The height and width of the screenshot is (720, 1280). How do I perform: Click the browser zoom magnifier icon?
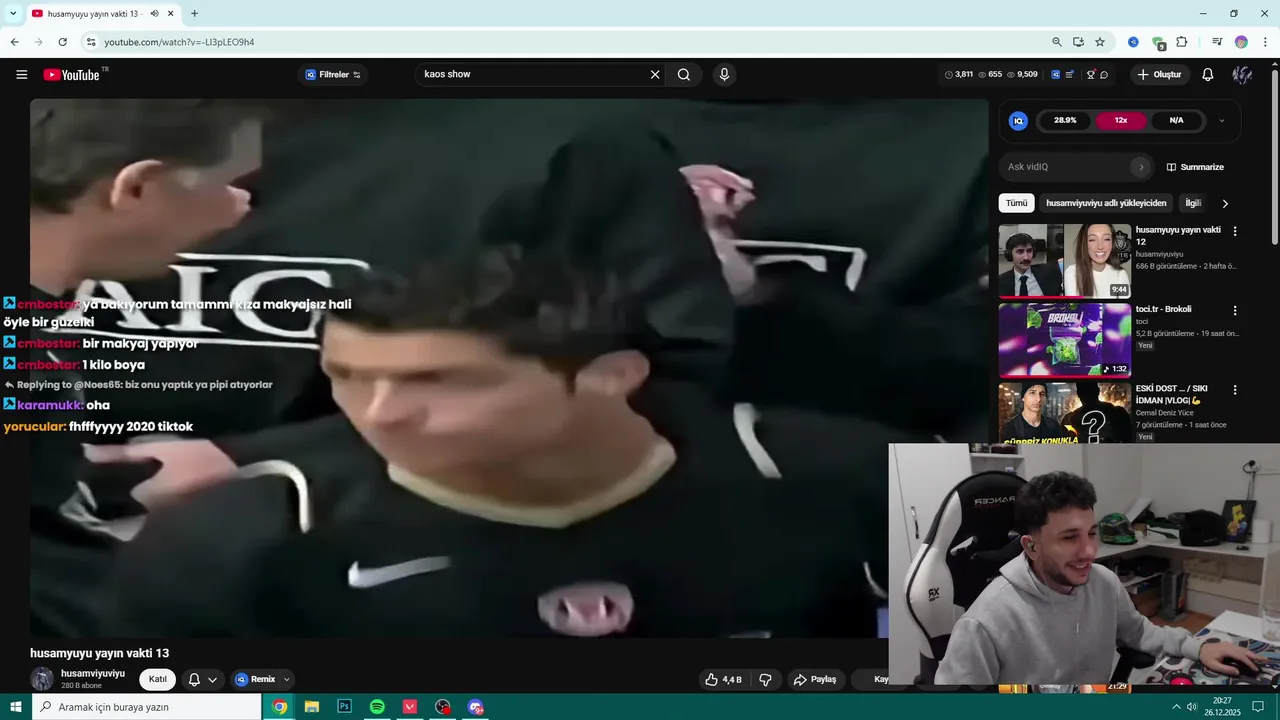[x=1057, y=42]
